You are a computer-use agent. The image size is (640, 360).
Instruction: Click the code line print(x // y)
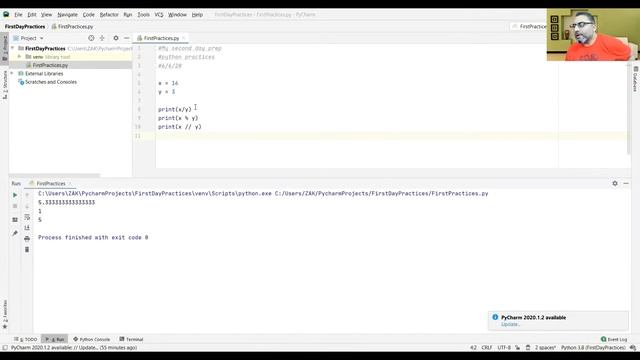[x=180, y=127]
